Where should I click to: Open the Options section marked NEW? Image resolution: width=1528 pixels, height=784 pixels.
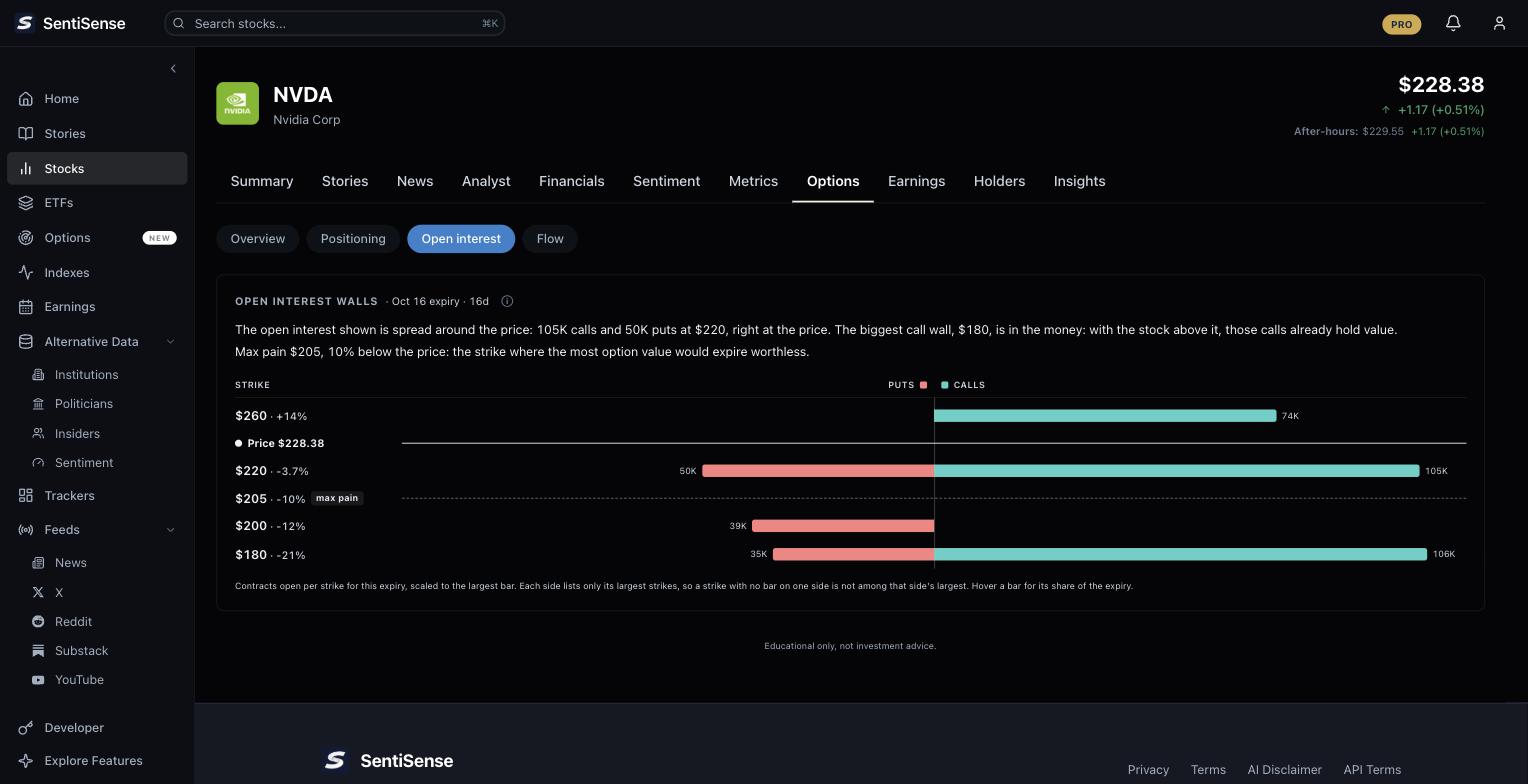pos(97,238)
